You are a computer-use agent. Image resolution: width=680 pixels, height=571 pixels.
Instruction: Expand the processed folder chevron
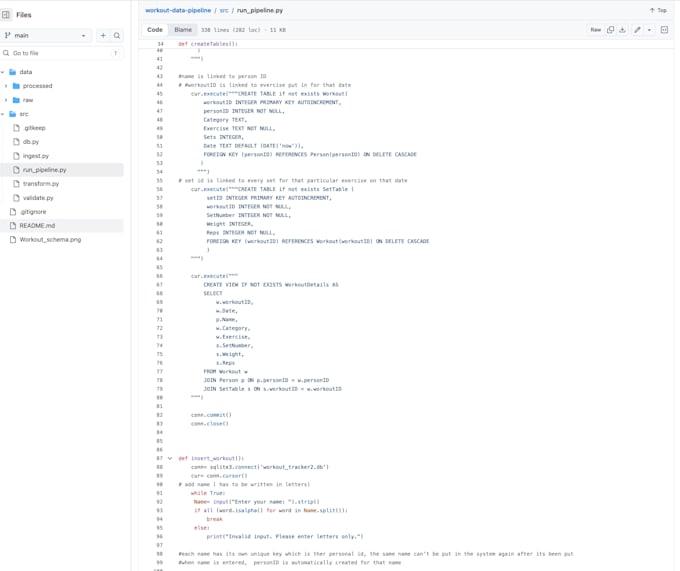coord(6,86)
